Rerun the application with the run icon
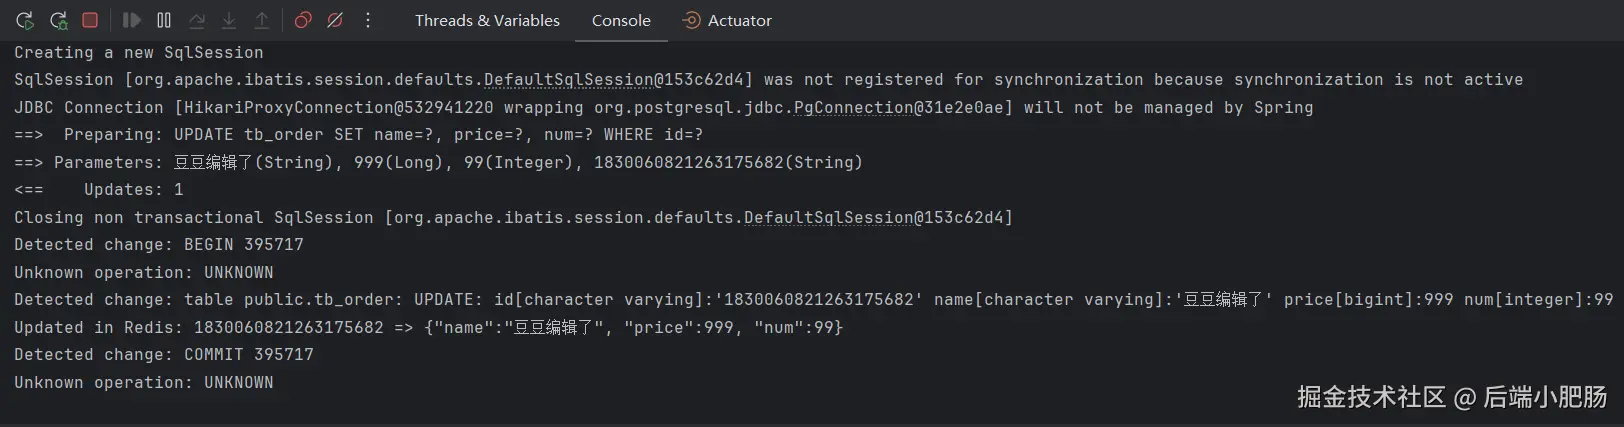This screenshot has height=427, width=1624. (25, 20)
